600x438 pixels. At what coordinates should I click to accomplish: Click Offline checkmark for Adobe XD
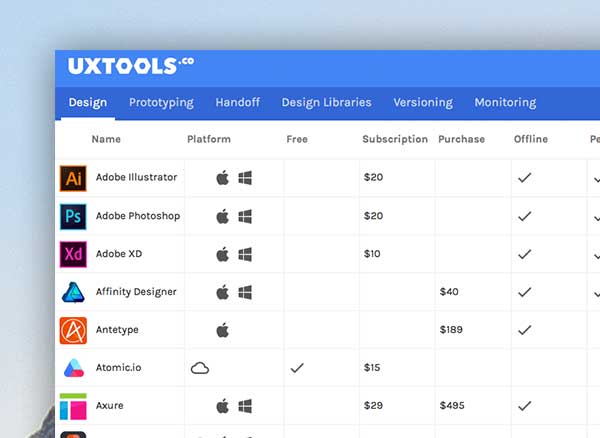point(525,254)
